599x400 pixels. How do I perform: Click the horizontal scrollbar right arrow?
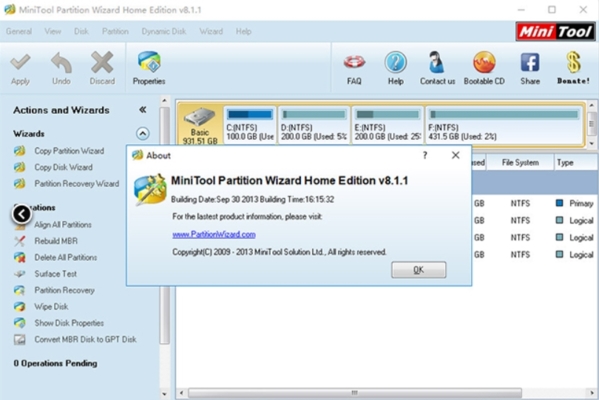[592, 393]
